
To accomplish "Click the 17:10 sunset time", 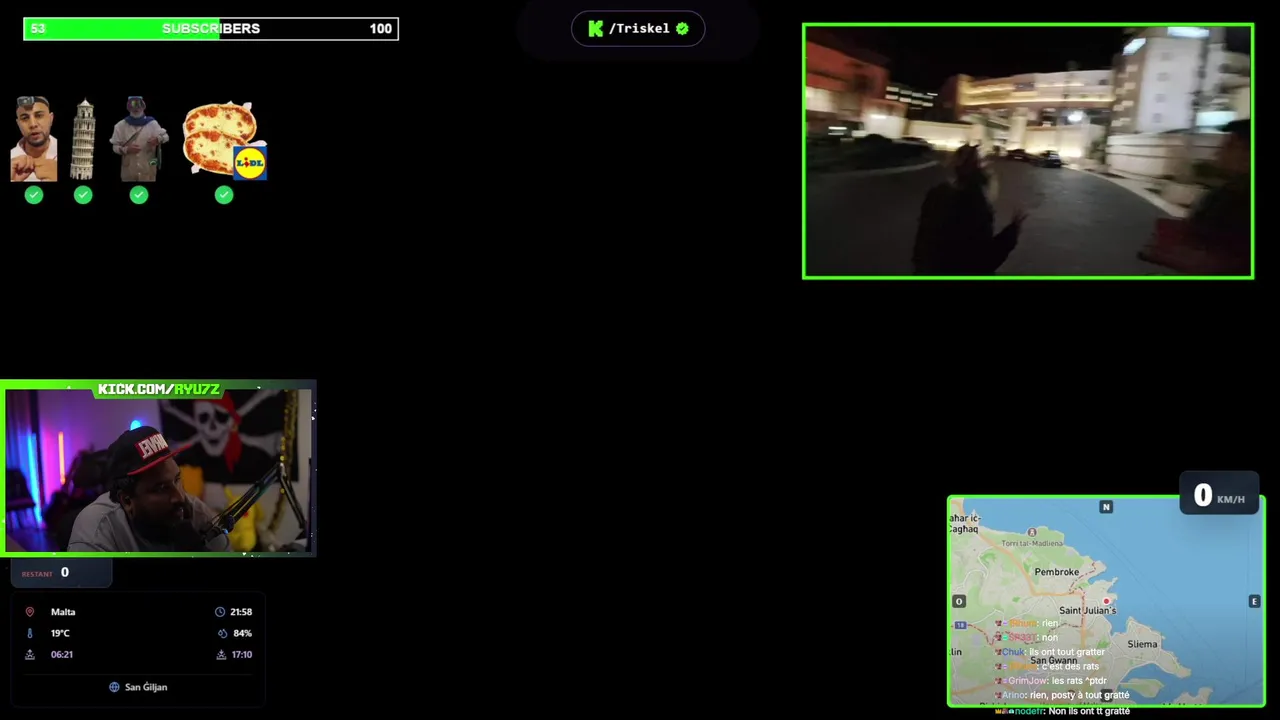I will point(242,654).
